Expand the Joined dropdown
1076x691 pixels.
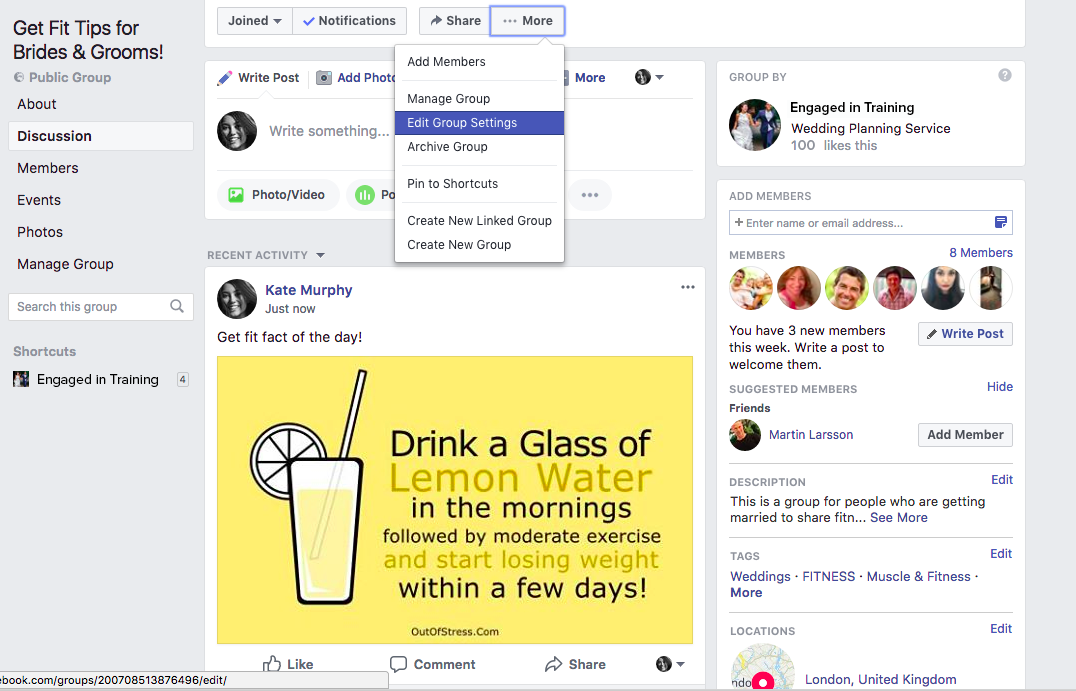pyautogui.click(x=255, y=21)
